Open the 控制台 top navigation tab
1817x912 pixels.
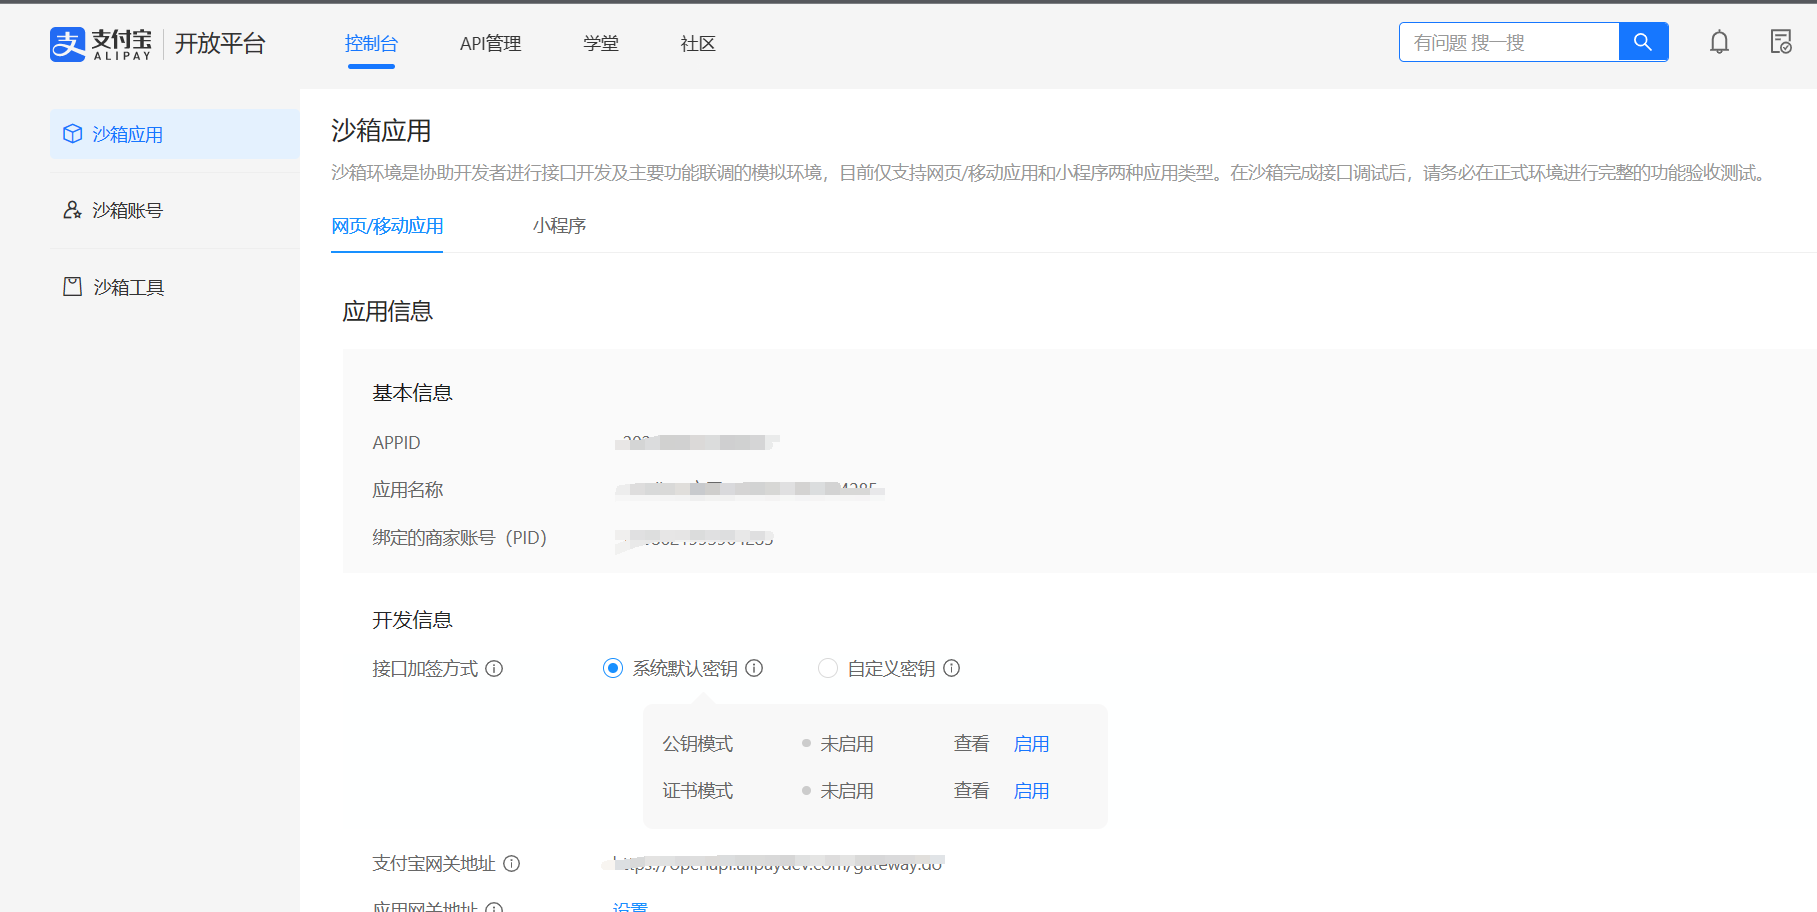pyautogui.click(x=371, y=44)
